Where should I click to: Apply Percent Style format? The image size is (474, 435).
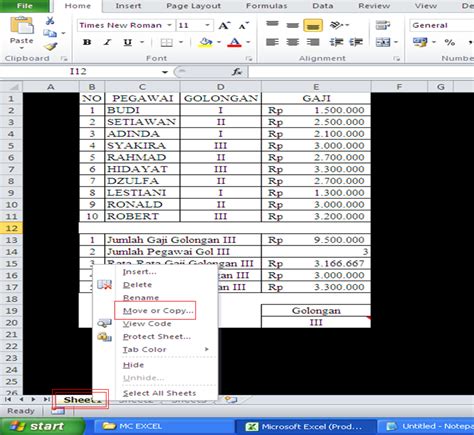tap(449, 42)
